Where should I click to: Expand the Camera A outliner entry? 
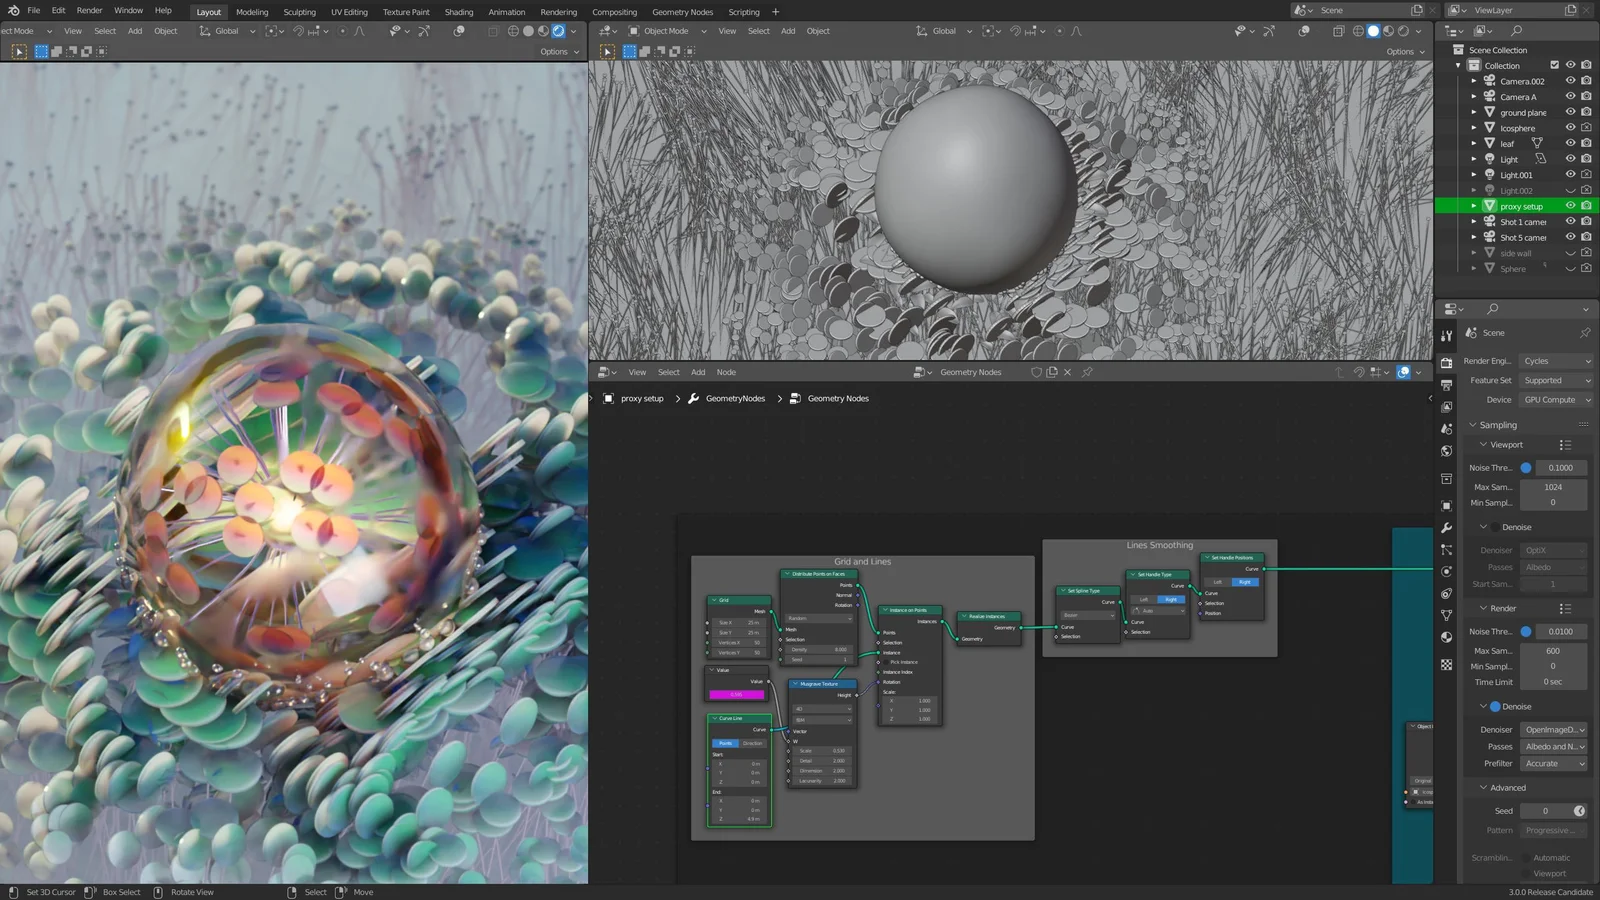[1474, 97]
